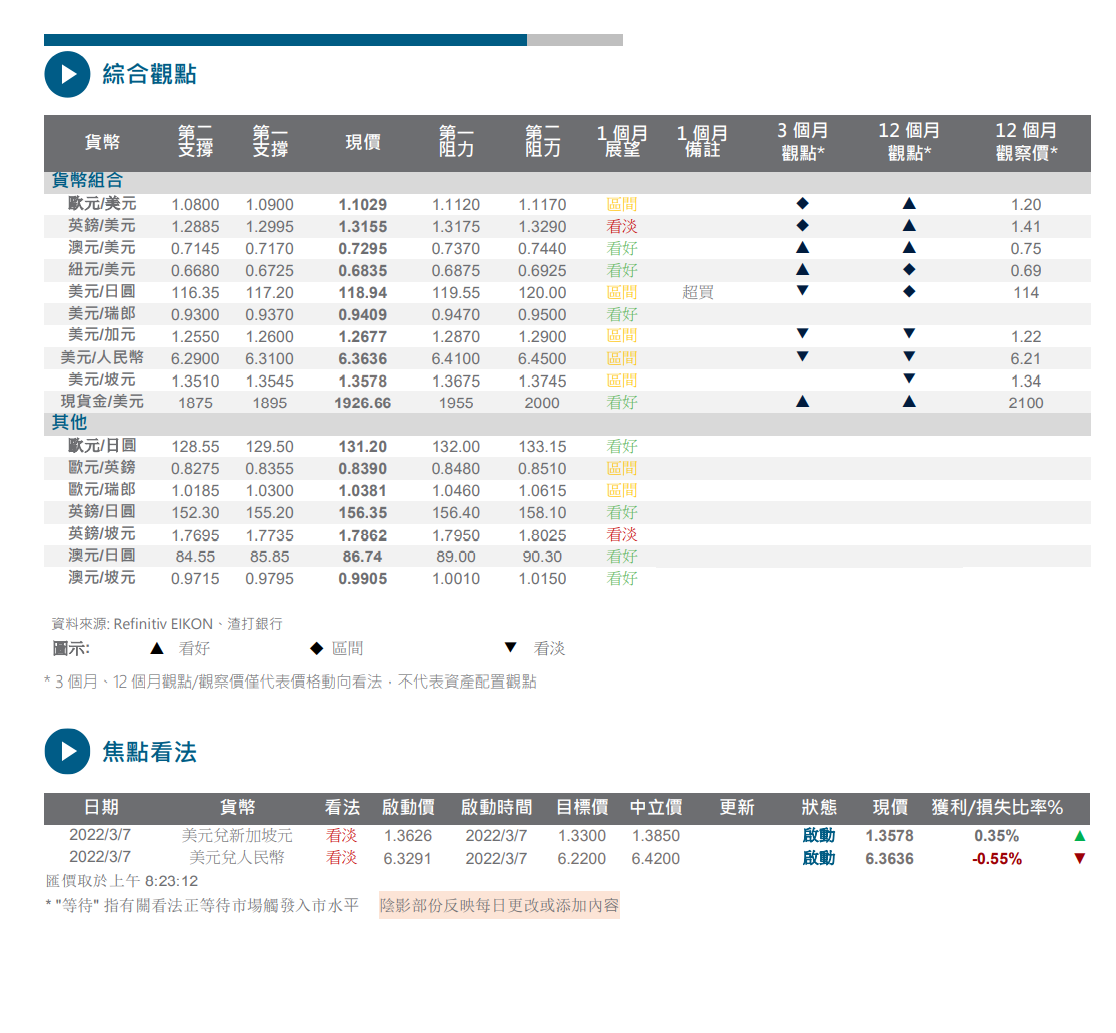
Task: Click the 3-month down triangle for 美元/日圓
Action: click(802, 291)
